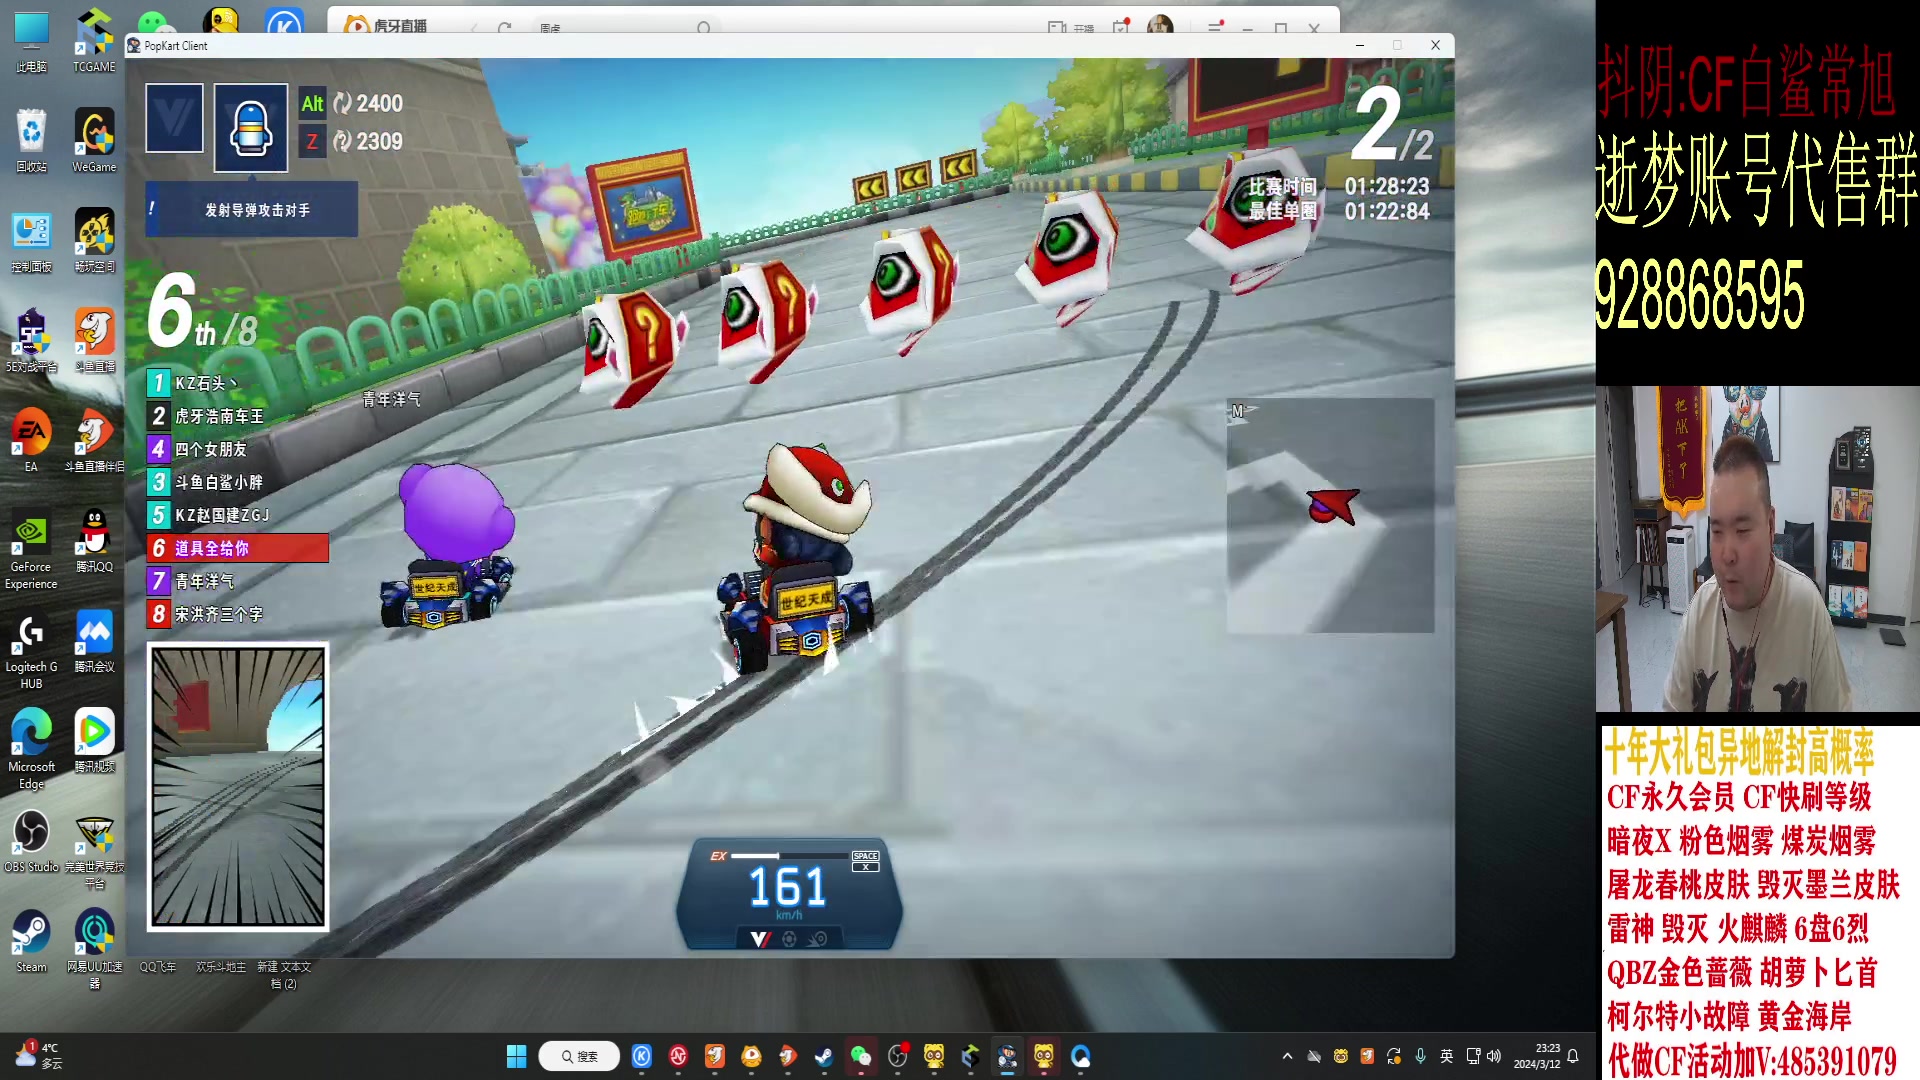The height and width of the screenshot is (1080, 1920).
Task: Switch the input language indicator 英
Action: [x=1446, y=1056]
